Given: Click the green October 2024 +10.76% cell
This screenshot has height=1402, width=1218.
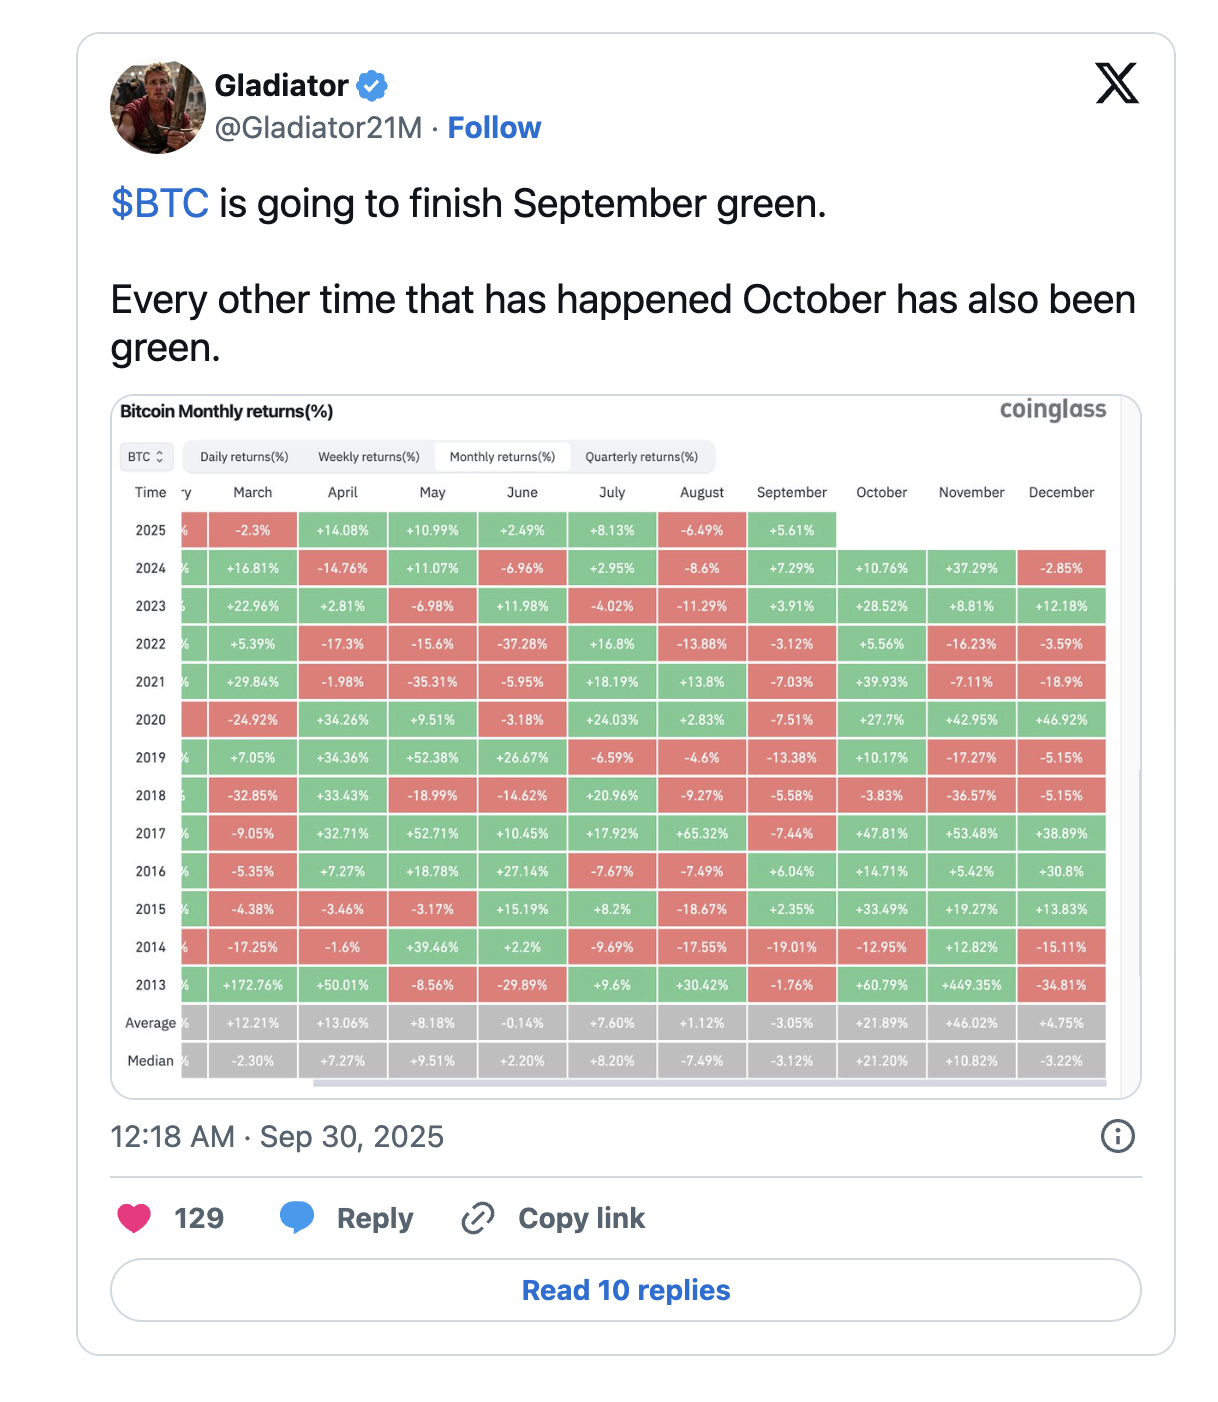Looking at the screenshot, I should click(882, 568).
